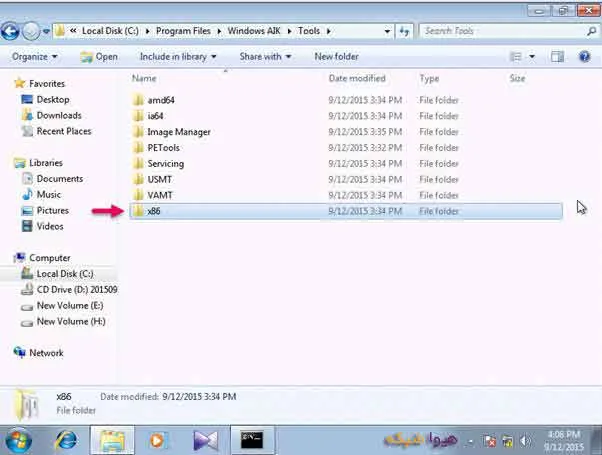This screenshot has height=455, width=602.
Task: Open CD Drive (D:) 201509
Action: pyautogui.click(x=77, y=290)
